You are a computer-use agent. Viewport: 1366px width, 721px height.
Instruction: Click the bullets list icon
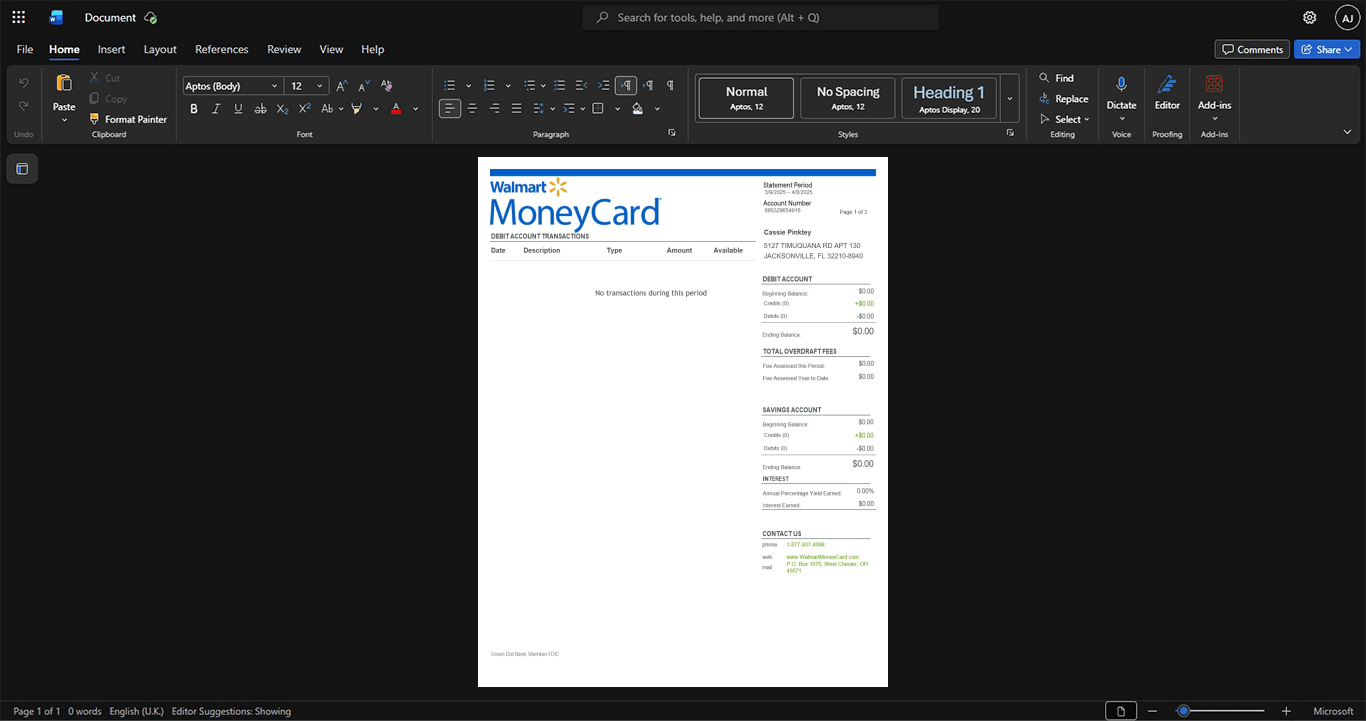pyautogui.click(x=450, y=86)
